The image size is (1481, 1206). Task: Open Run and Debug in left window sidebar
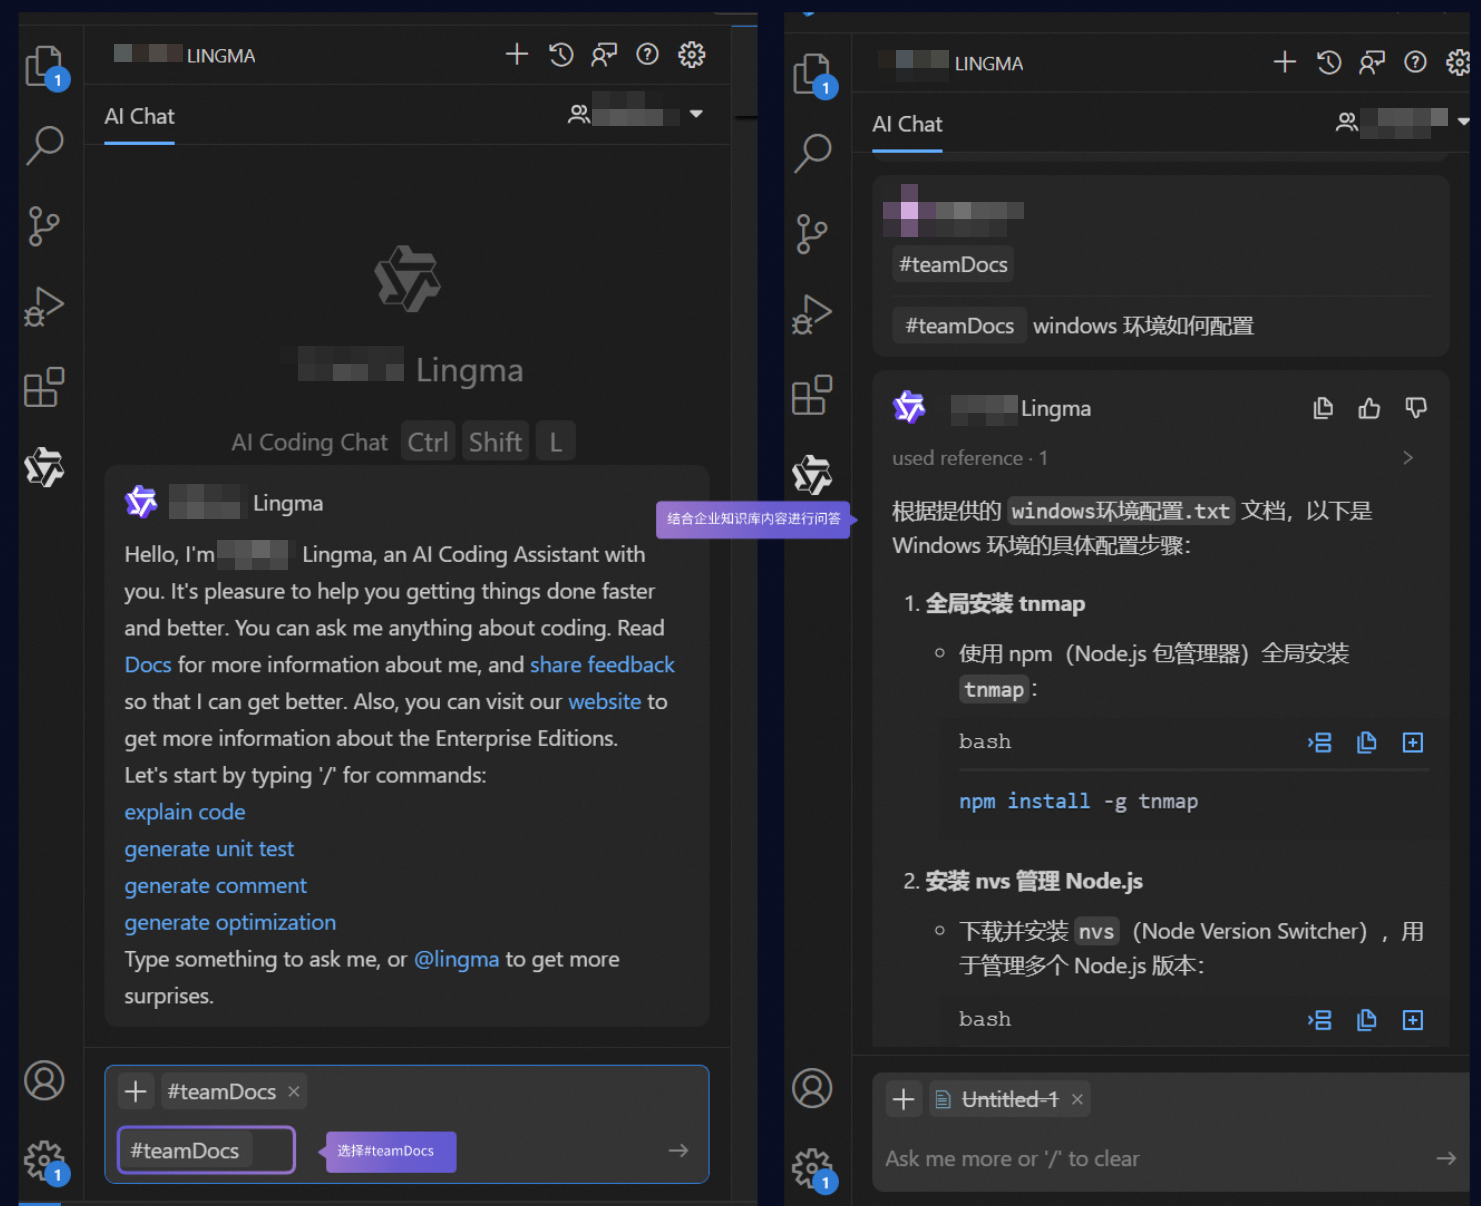[44, 307]
